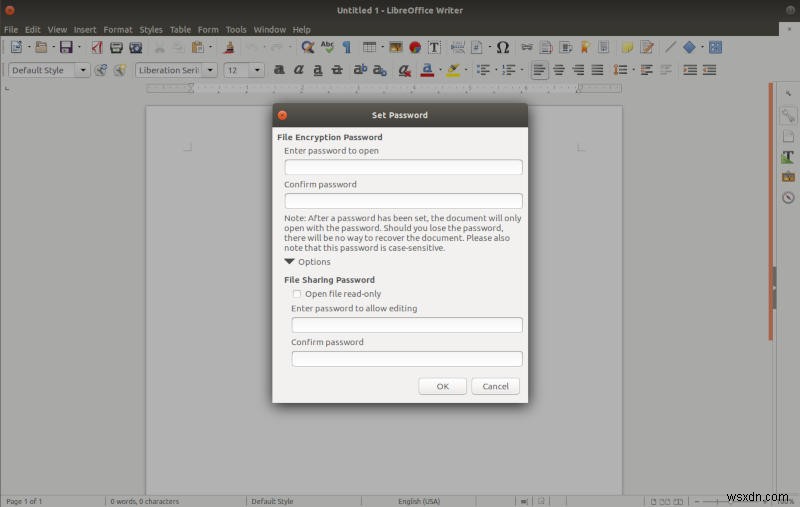
Task: Select Clone Formatting paintbrush
Action: point(229,47)
